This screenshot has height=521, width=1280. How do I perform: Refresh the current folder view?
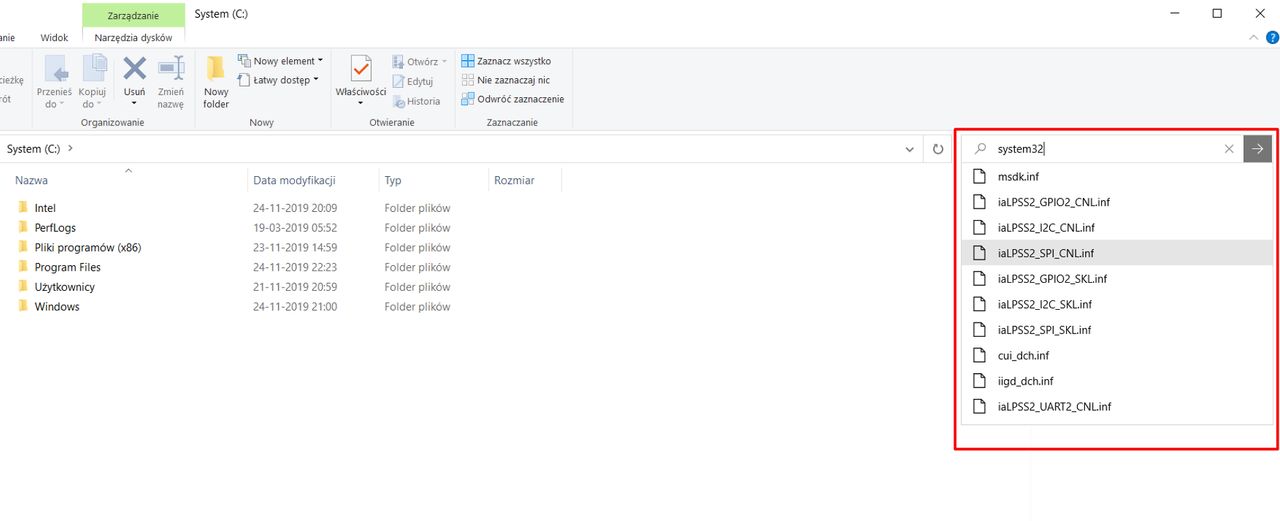[938, 149]
